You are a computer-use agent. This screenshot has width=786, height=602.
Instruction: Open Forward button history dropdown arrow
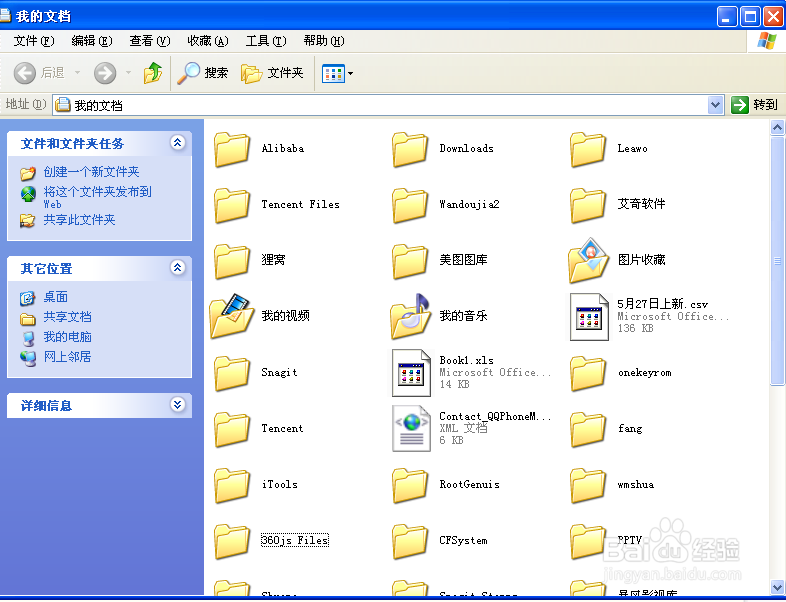(128, 73)
